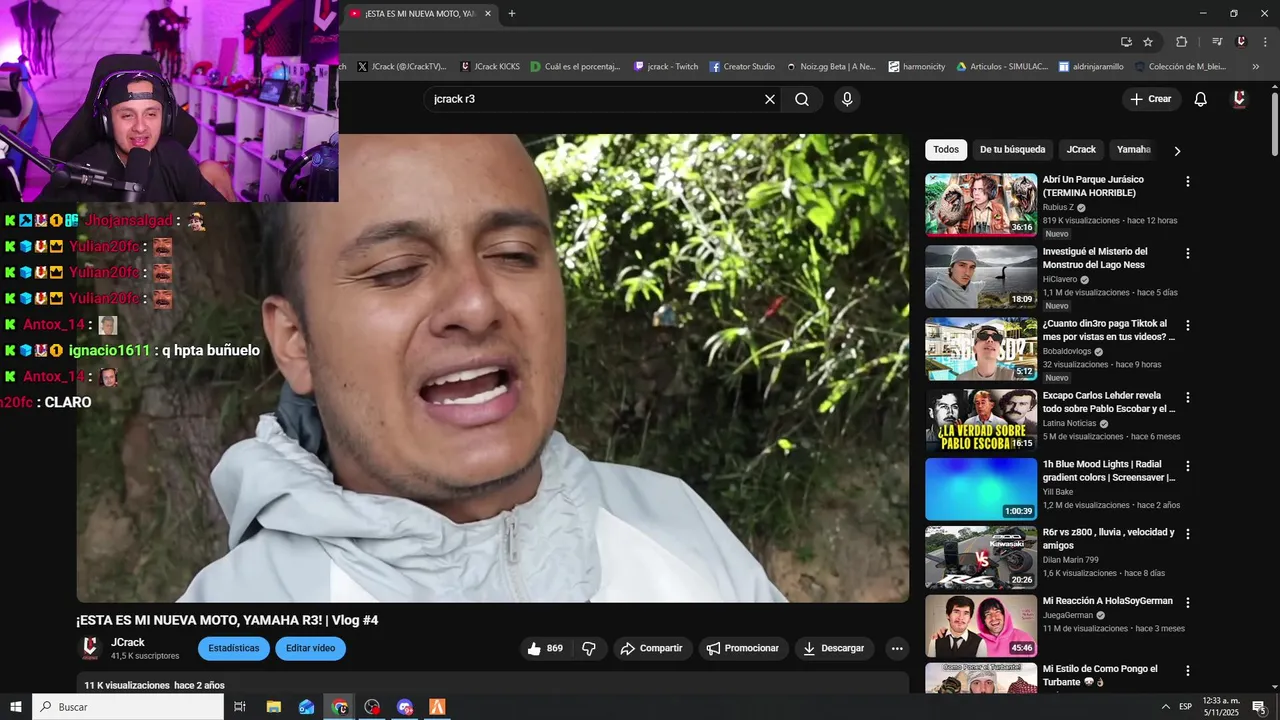This screenshot has height=720, width=1280.
Task: Open options for Tiktok din3ro video
Action: (1188, 326)
